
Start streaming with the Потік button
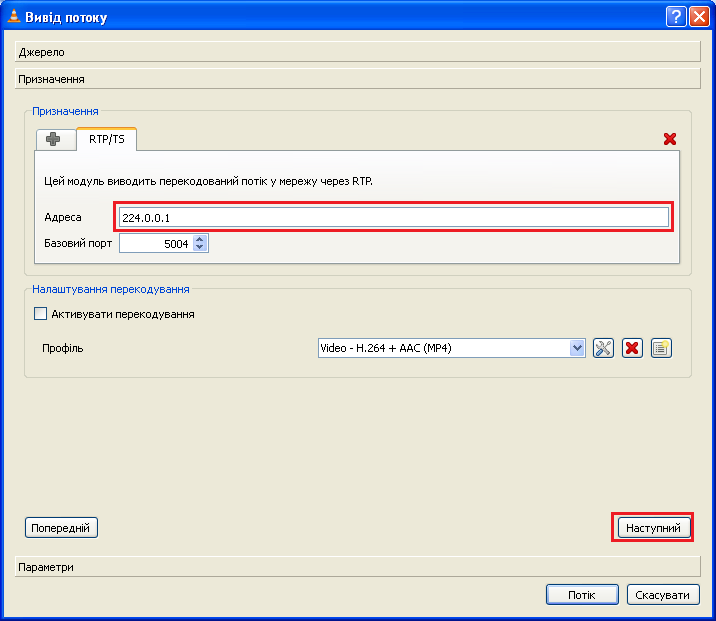click(582, 595)
